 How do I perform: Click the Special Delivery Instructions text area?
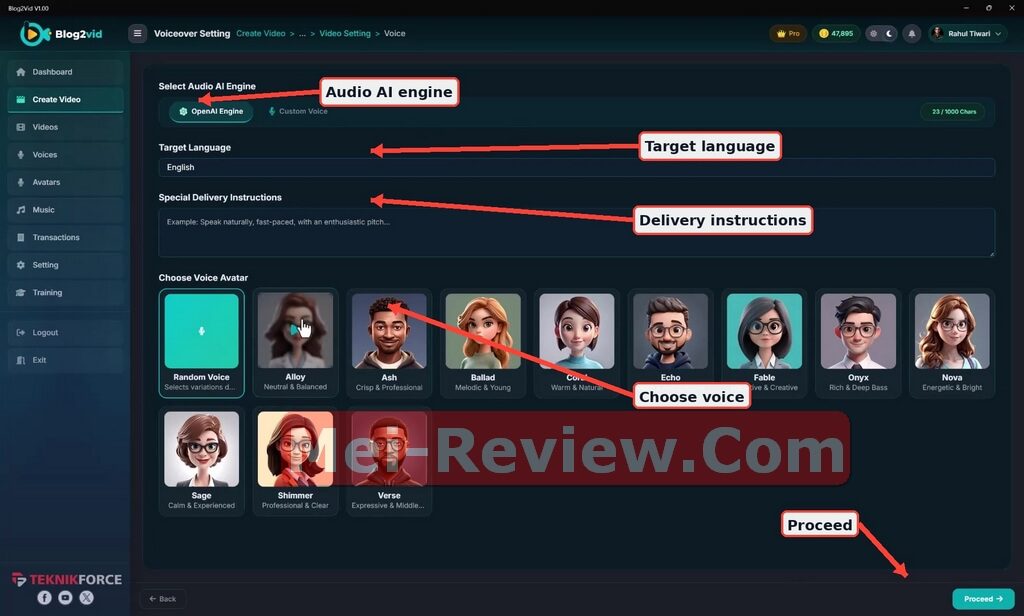click(x=577, y=233)
